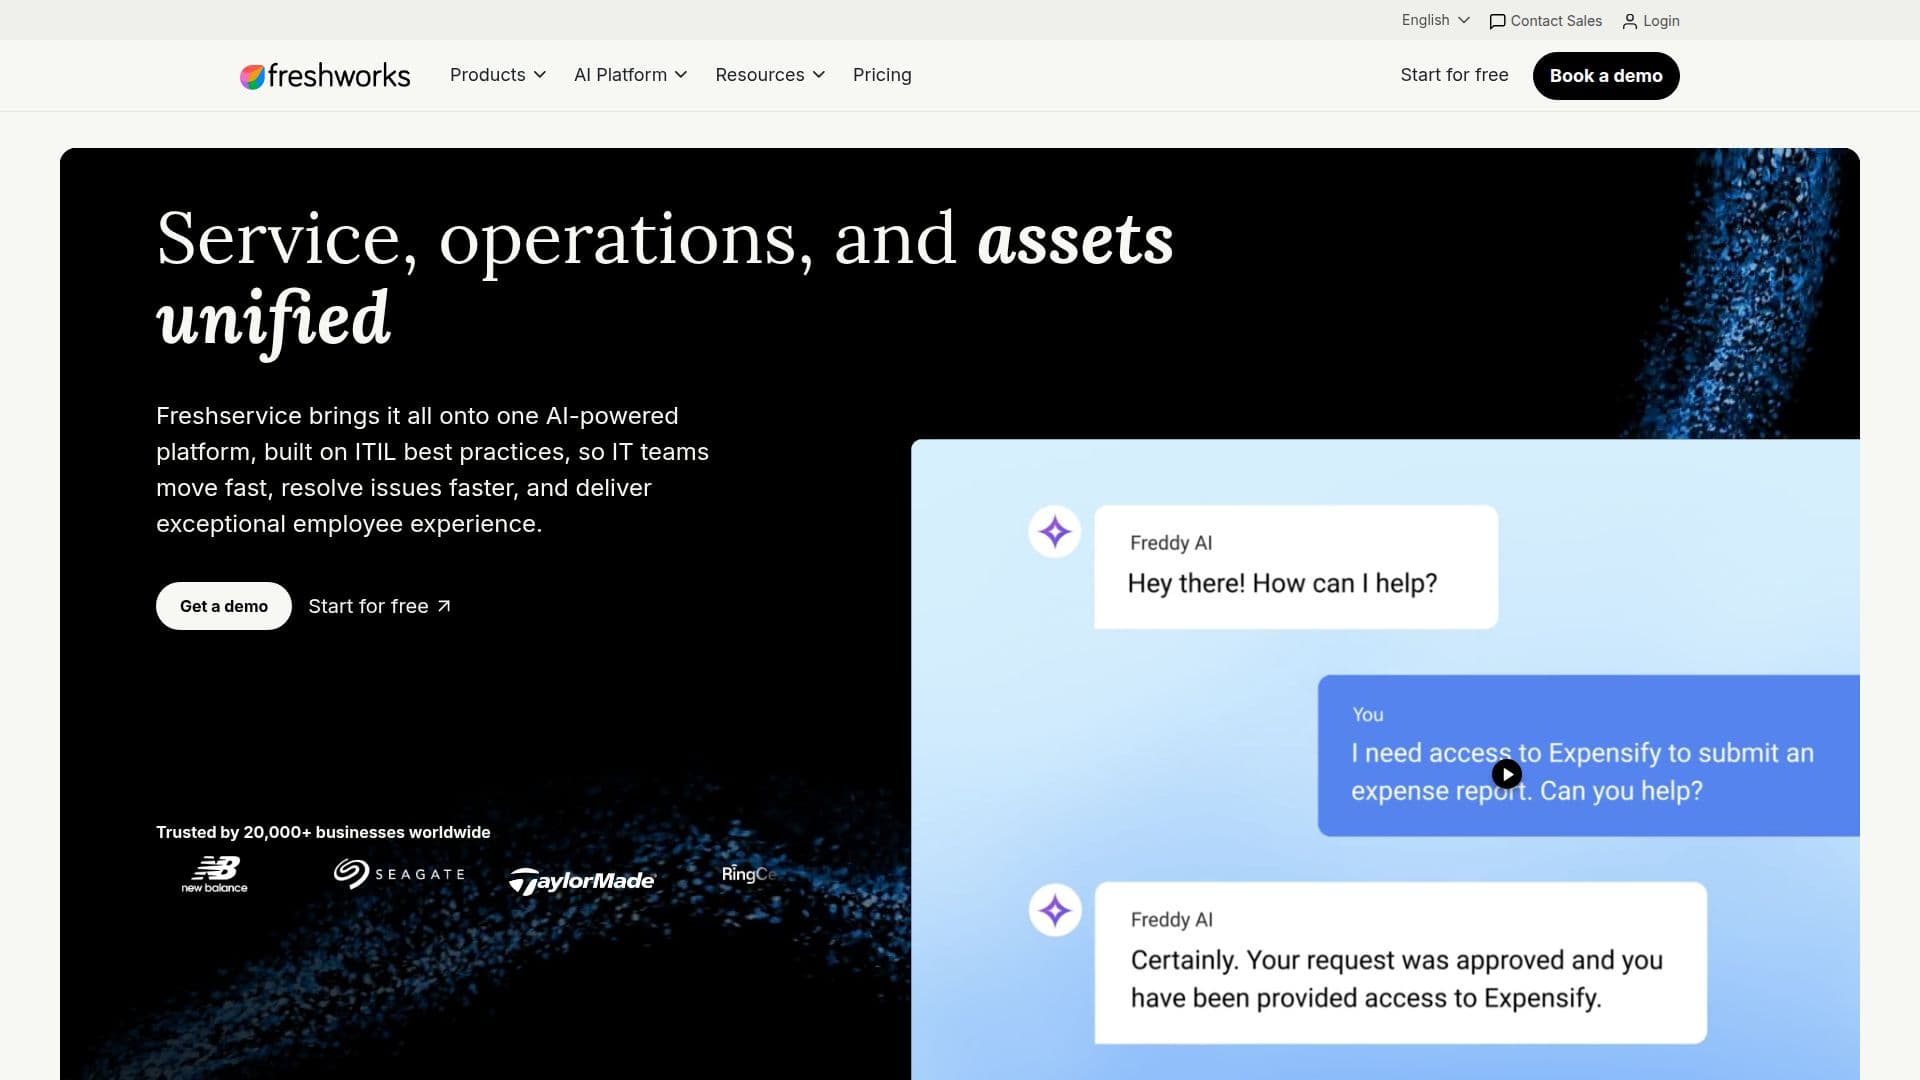Click the RingCentral logo
Viewport: 1920px width, 1080px height.
tap(749, 874)
